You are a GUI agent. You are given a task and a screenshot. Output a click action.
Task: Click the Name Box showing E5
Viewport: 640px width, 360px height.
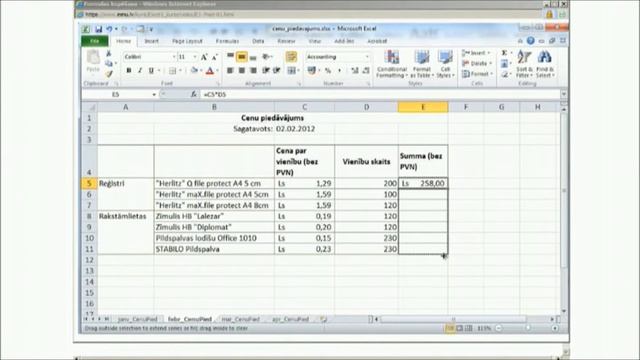point(116,95)
